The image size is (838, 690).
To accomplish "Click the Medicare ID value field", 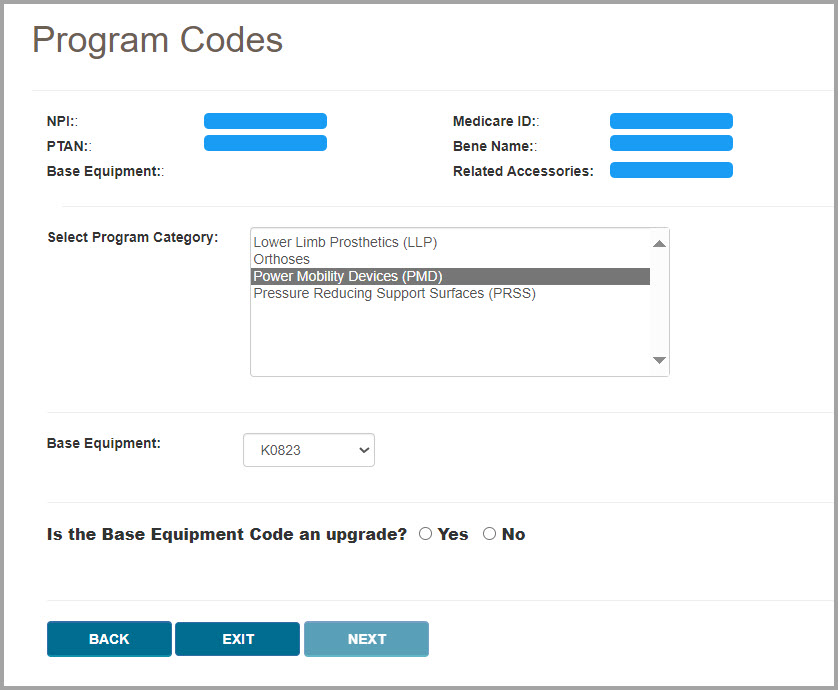I will (x=671, y=120).
